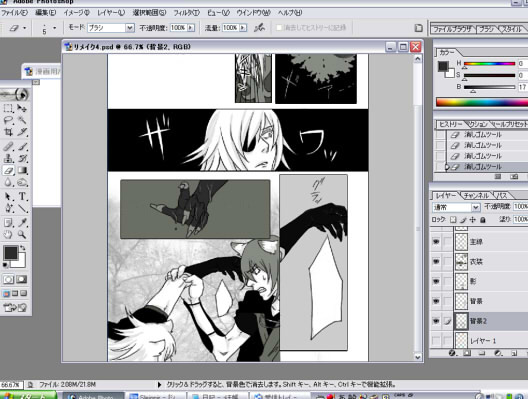Select the History Brush tool

(x=22, y=158)
